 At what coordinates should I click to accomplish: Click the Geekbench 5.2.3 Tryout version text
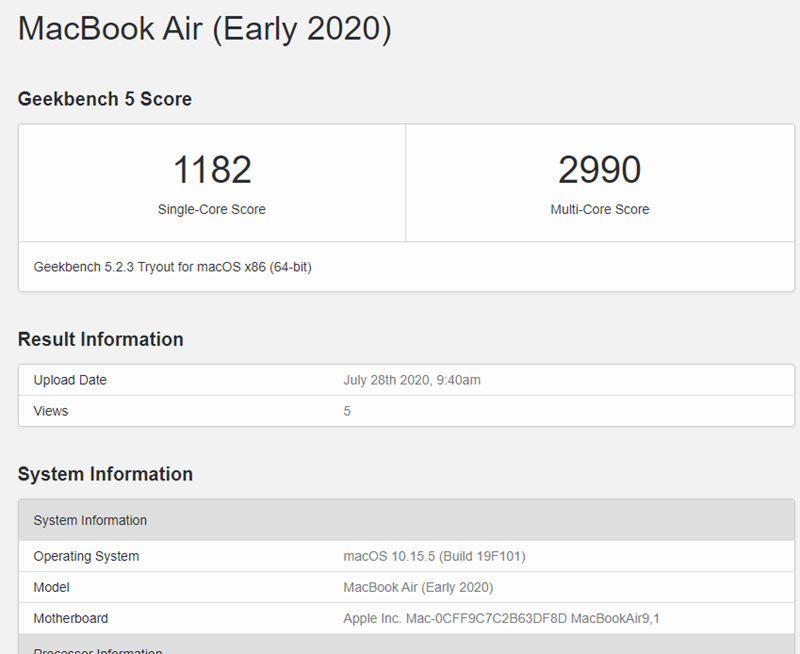pos(172,267)
